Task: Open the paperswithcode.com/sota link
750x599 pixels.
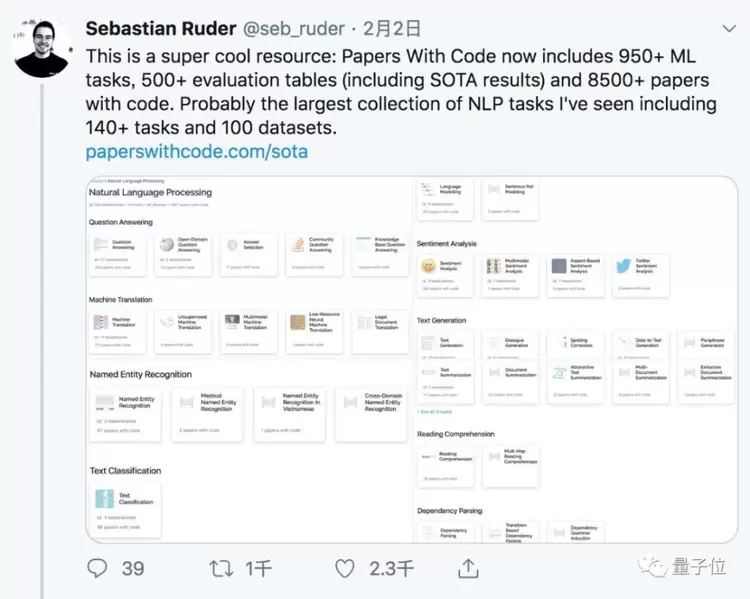Action: 196,152
